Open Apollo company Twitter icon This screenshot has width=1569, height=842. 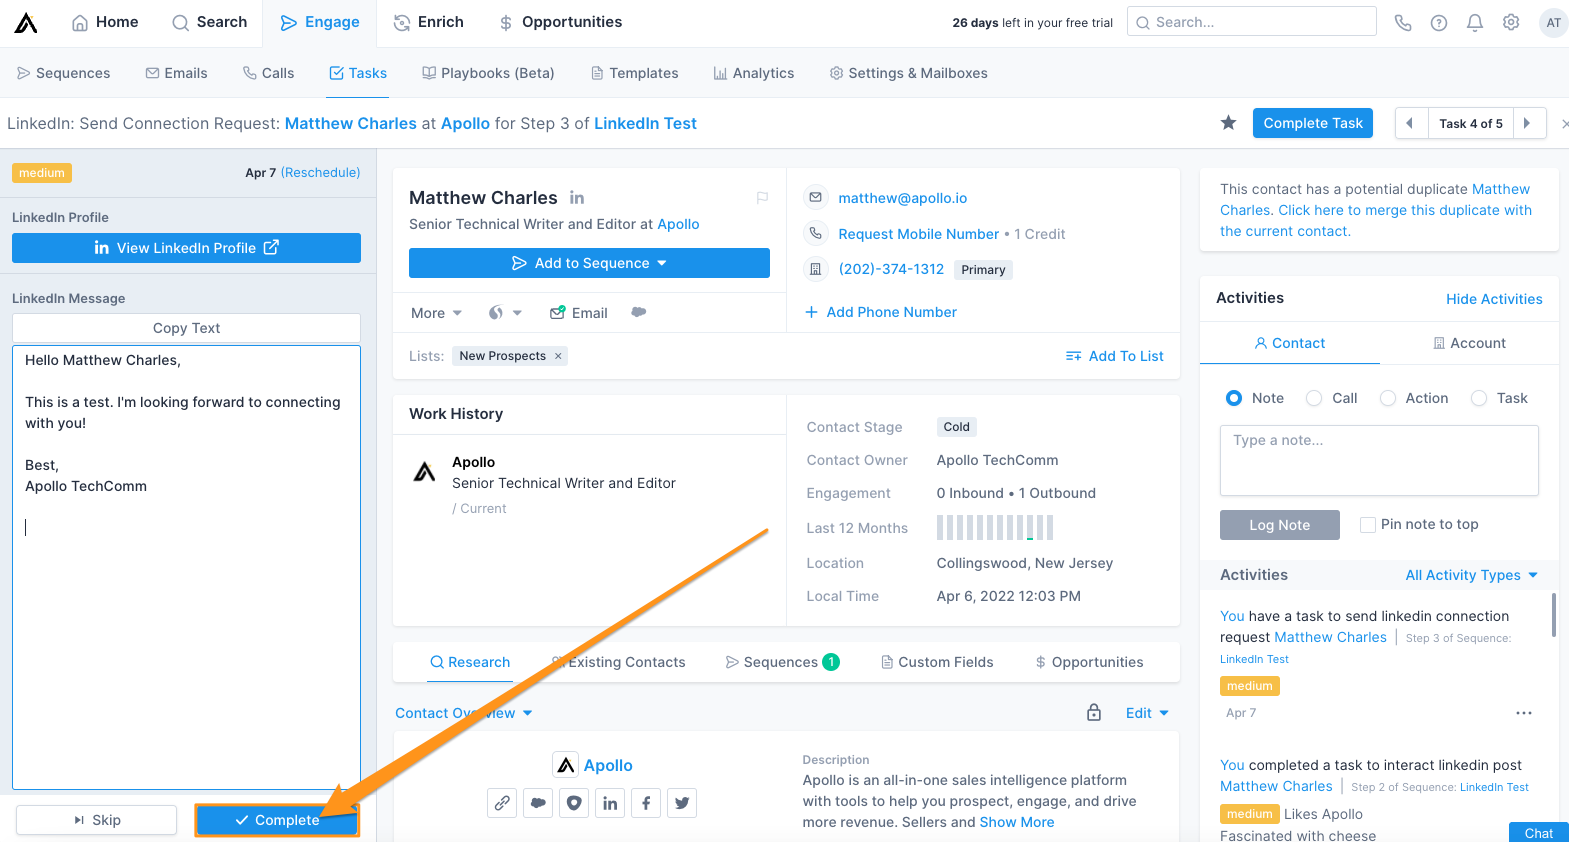point(682,803)
